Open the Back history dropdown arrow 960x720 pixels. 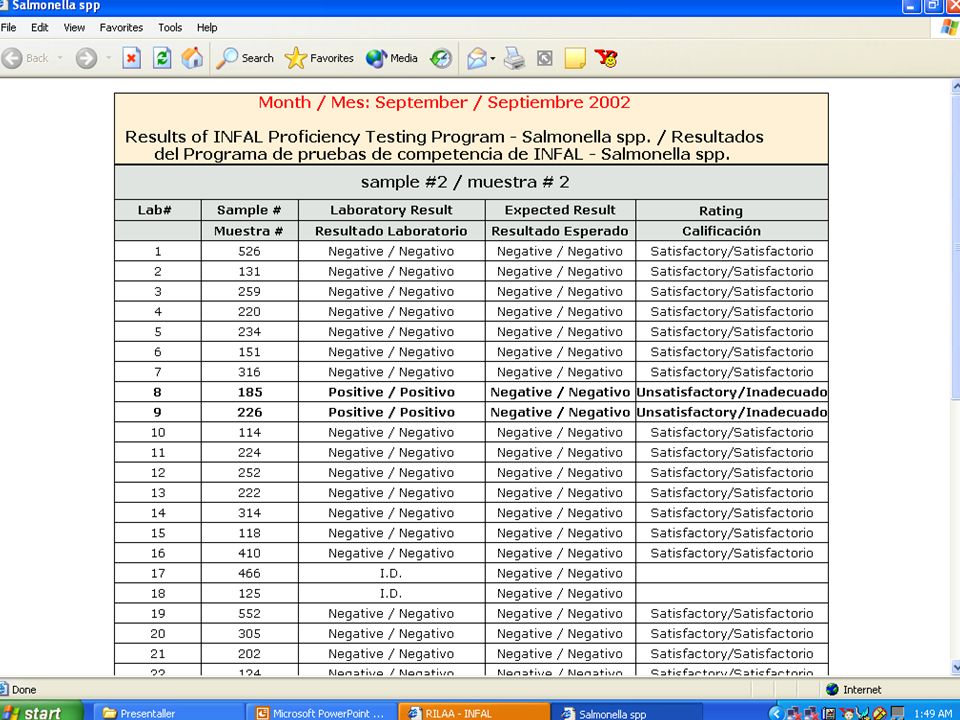(x=60, y=58)
